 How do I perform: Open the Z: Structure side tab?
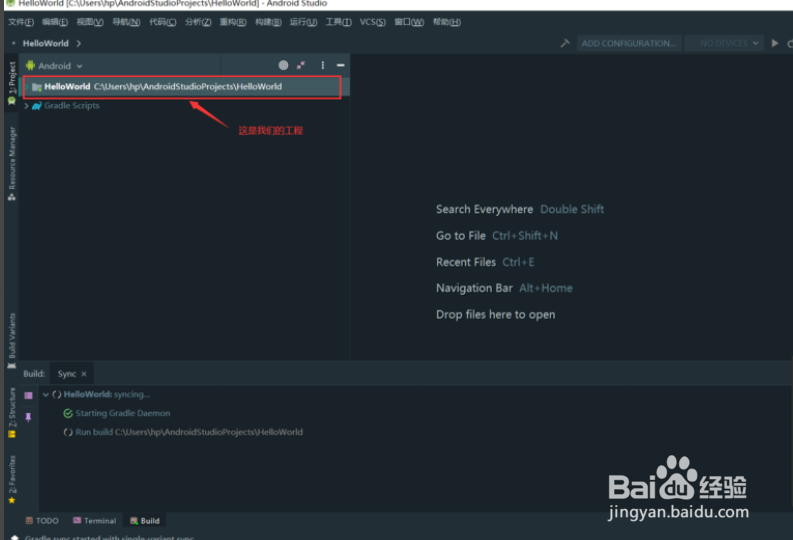coord(12,413)
